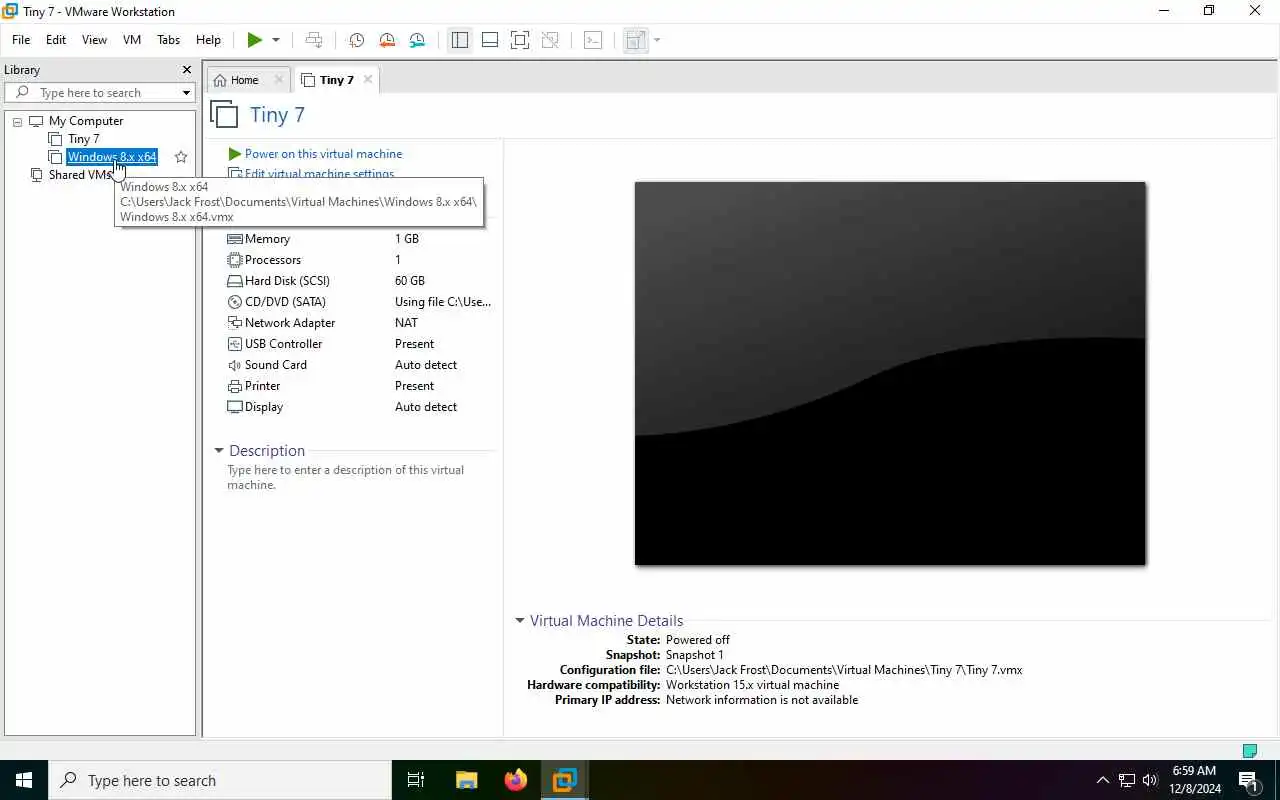The image size is (1280, 800).
Task: Click the Unity mode toolbar icon
Action: click(x=550, y=40)
